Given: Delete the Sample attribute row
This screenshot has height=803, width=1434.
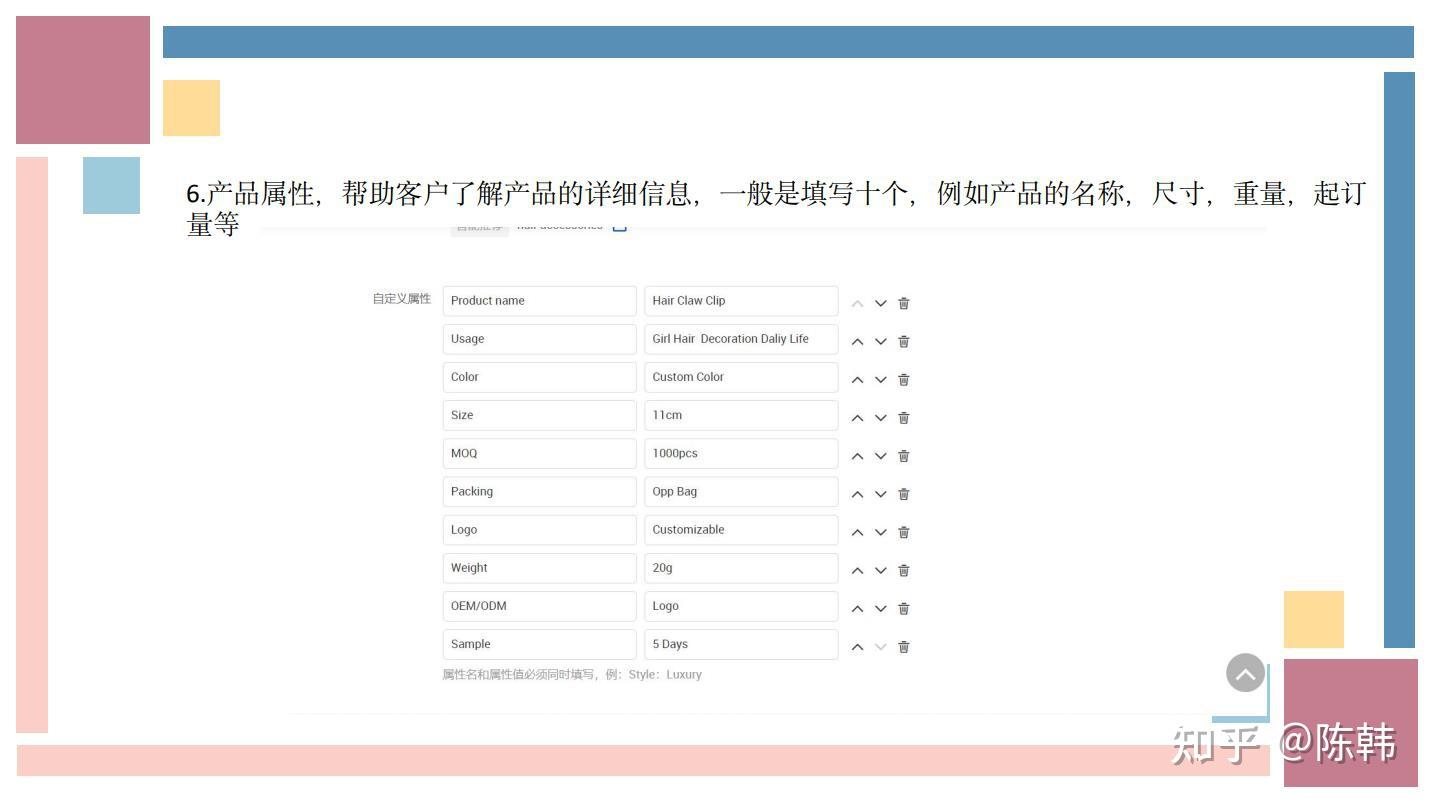Looking at the screenshot, I should 904,647.
